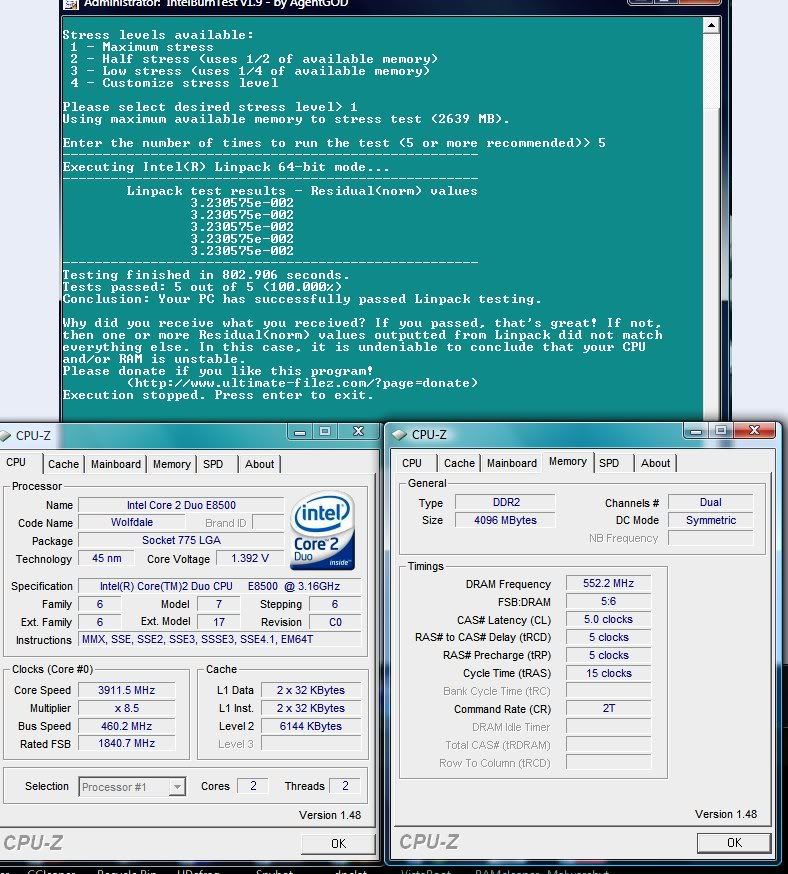Click the IntelBurnTest scrollbar up arrow

click(711, 25)
